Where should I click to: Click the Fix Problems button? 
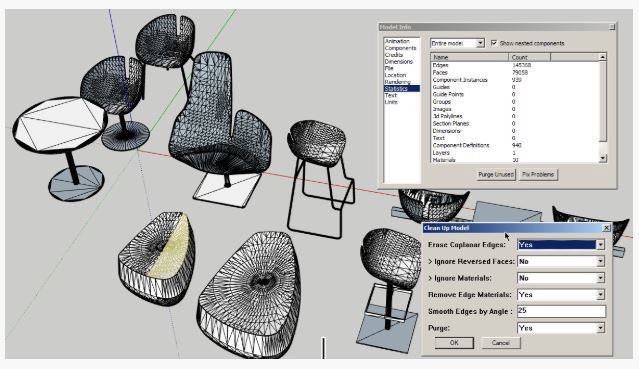pyautogui.click(x=538, y=175)
